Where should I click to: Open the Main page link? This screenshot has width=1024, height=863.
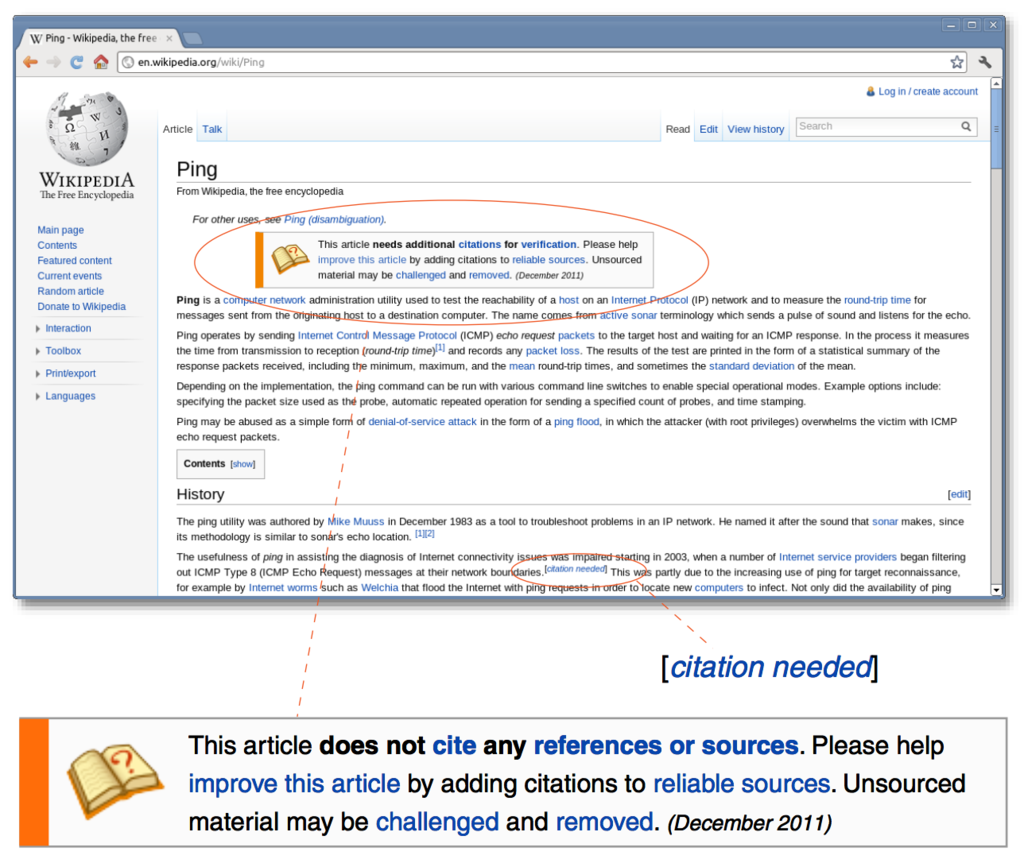60,230
